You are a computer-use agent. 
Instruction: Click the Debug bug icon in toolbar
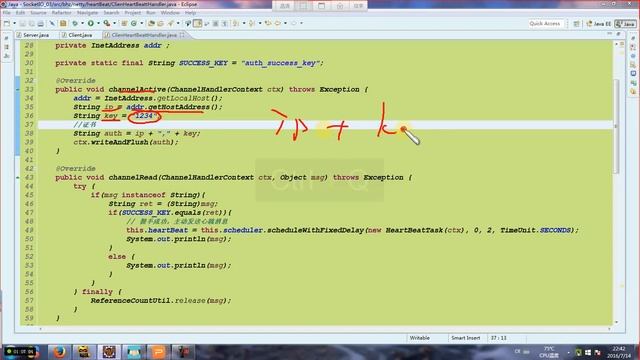click(75, 23)
